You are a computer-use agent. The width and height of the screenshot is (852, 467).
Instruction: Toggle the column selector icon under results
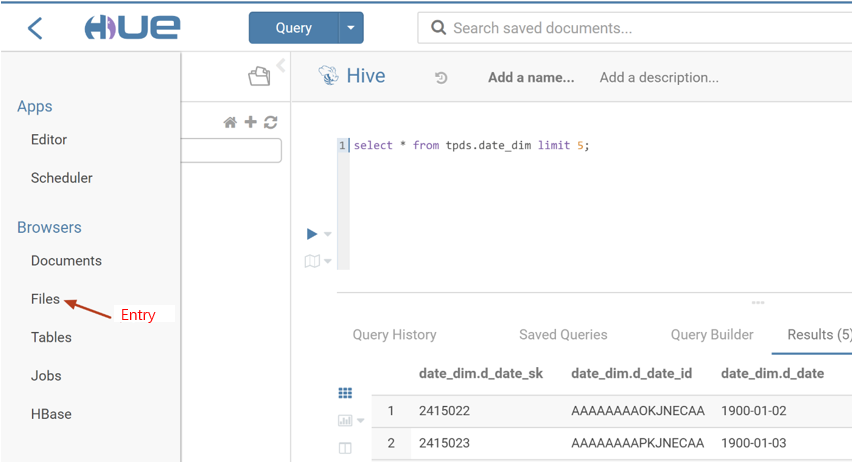[x=345, y=448]
